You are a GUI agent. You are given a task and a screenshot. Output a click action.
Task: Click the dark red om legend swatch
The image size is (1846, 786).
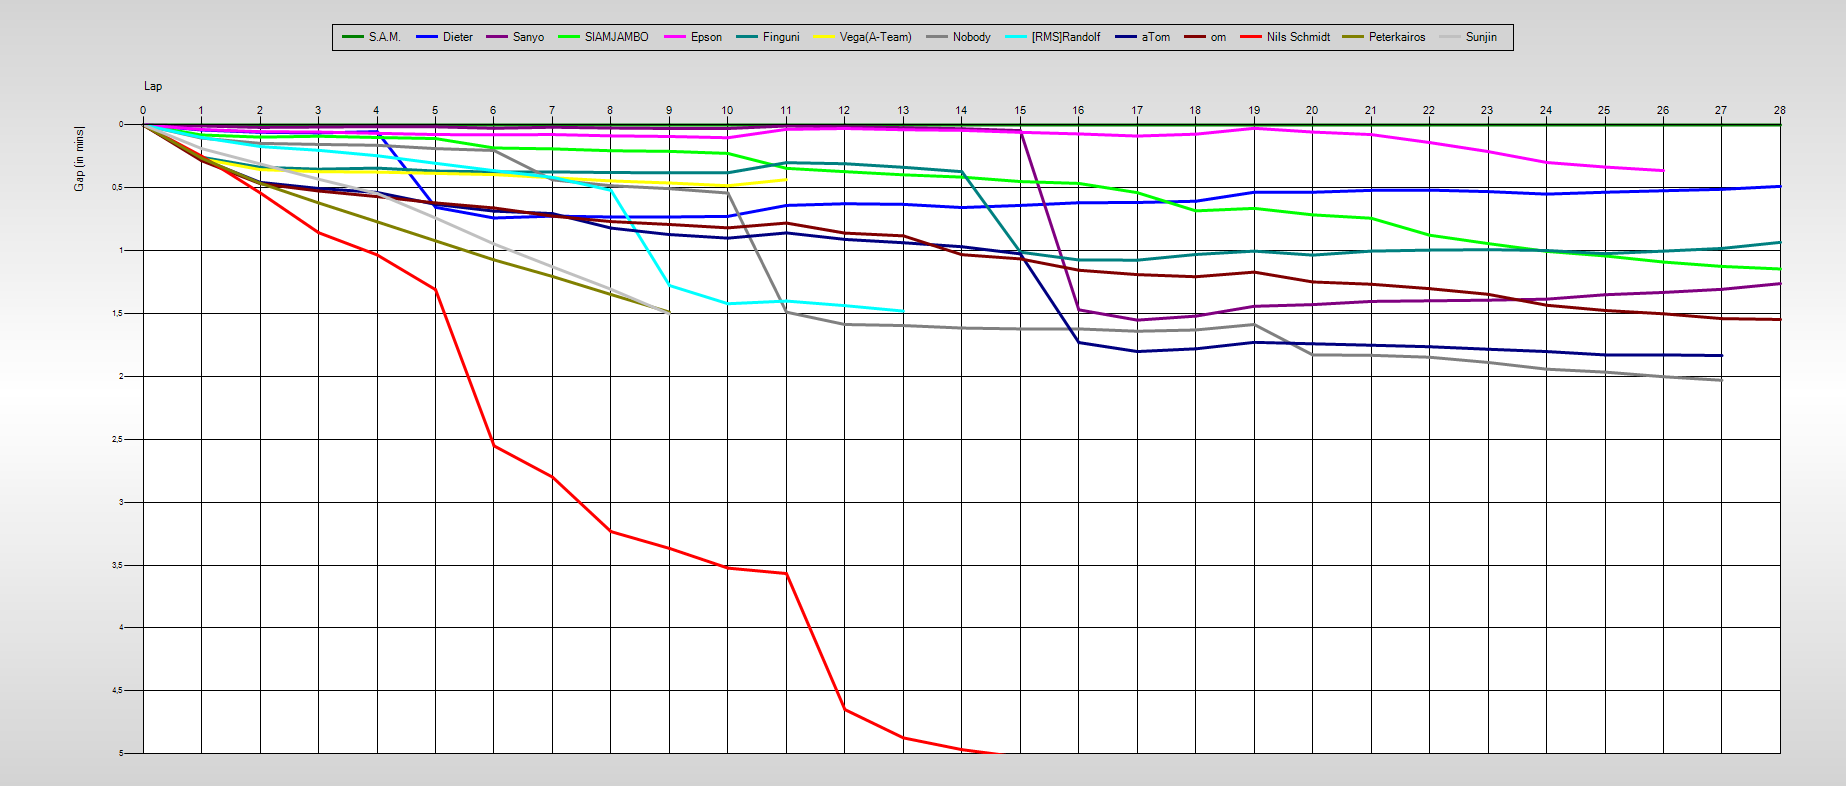[x=1195, y=37]
